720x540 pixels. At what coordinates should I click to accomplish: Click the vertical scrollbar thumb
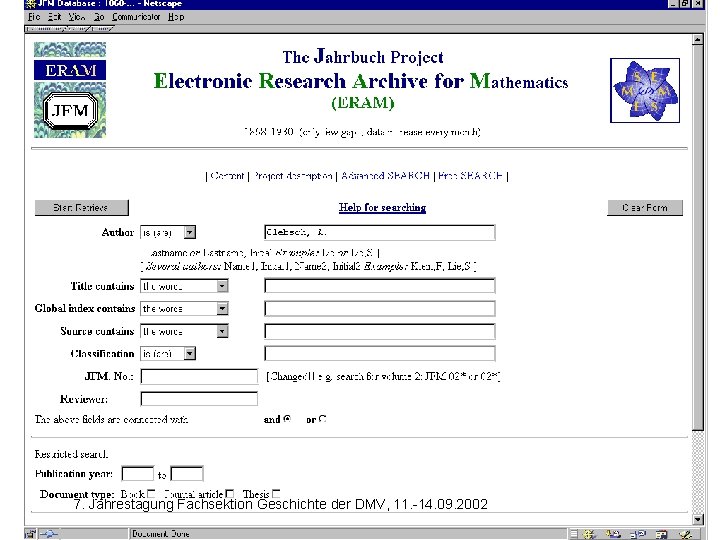click(698, 237)
